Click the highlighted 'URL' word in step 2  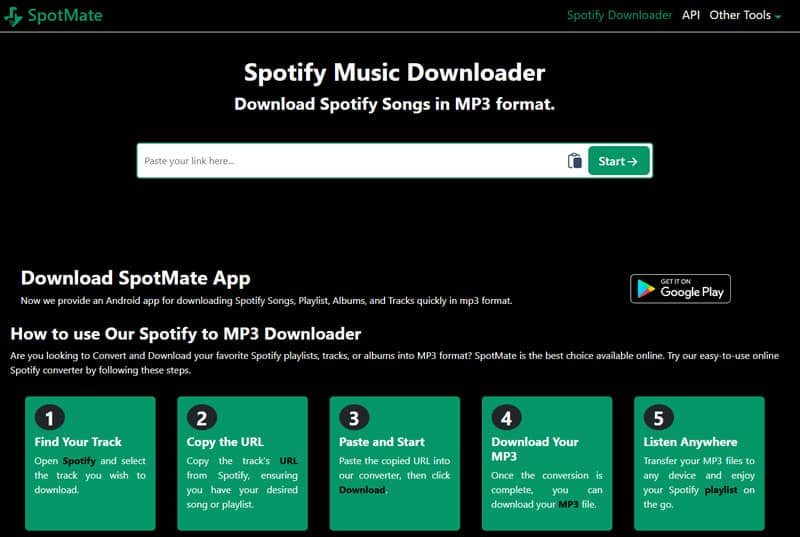(x=288, y=461)
